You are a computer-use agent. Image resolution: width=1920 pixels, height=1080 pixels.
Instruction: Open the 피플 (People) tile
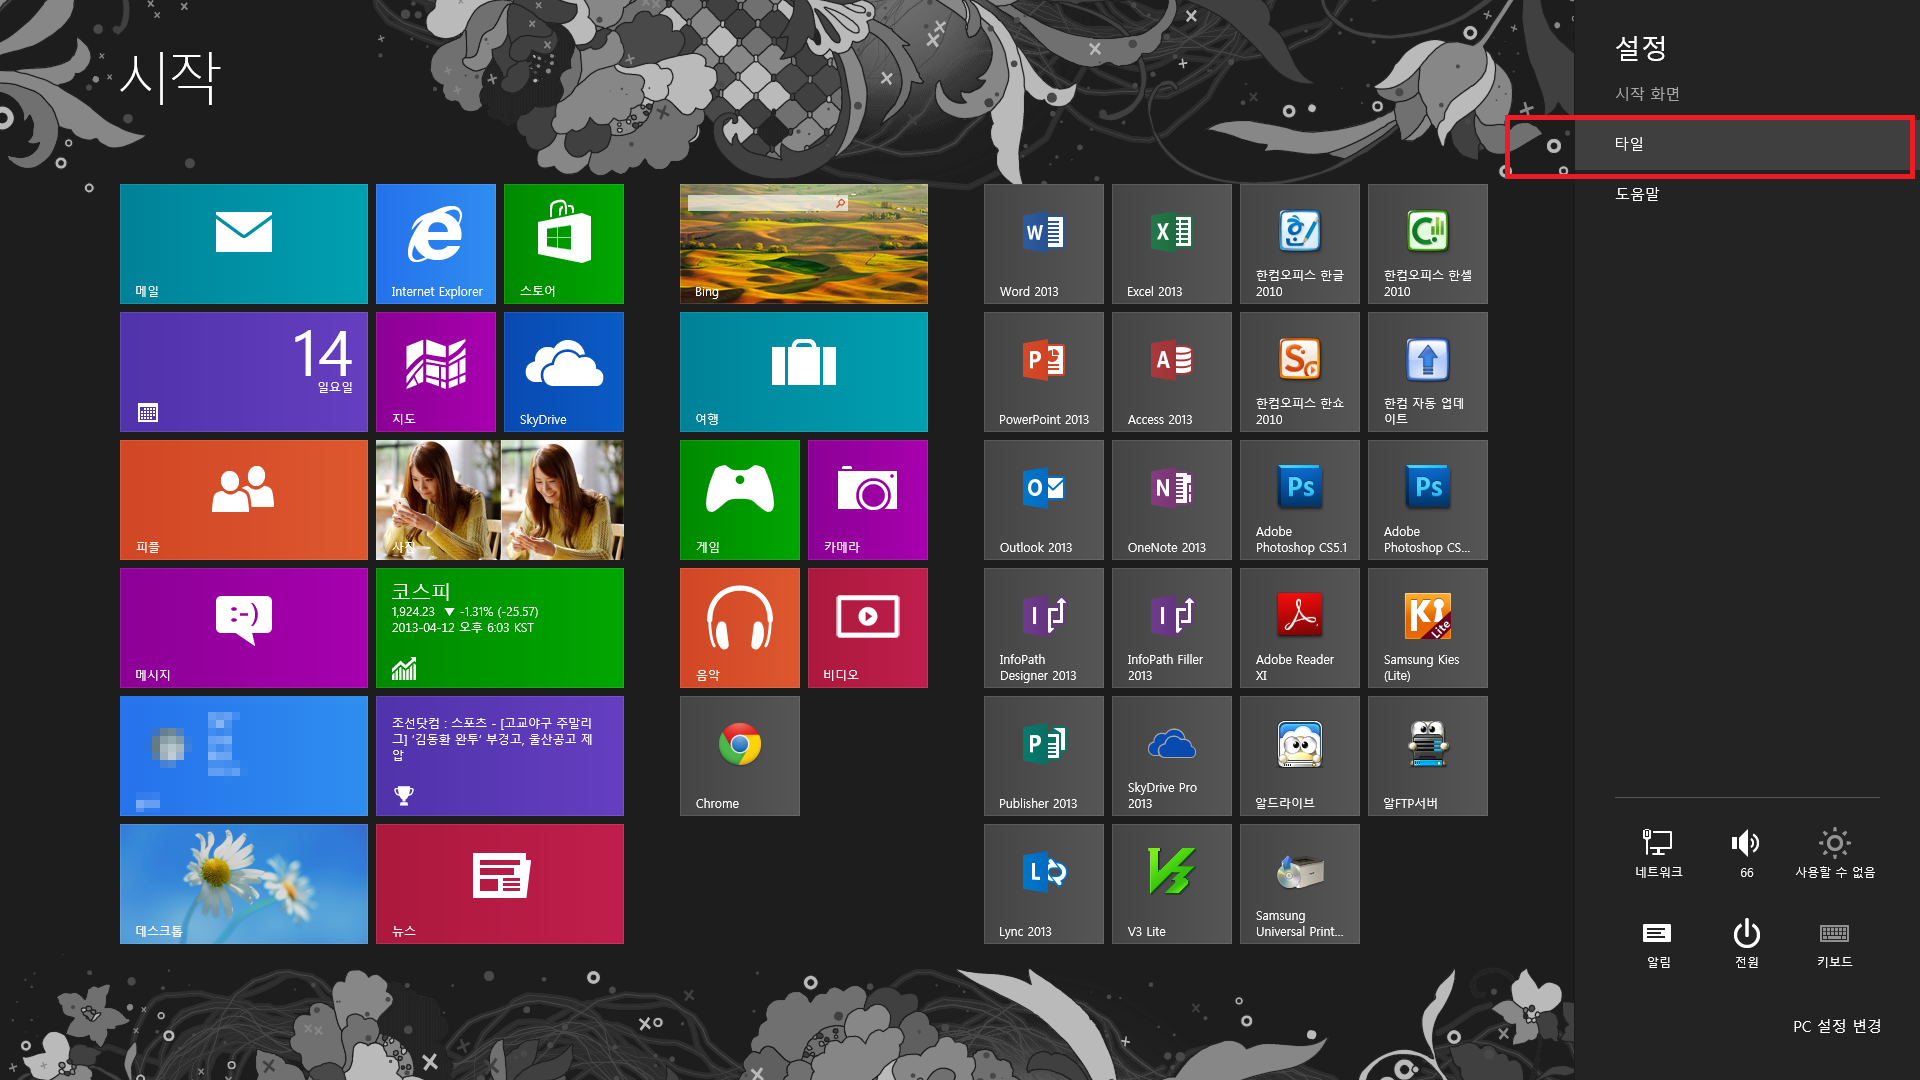click(244, 500)
